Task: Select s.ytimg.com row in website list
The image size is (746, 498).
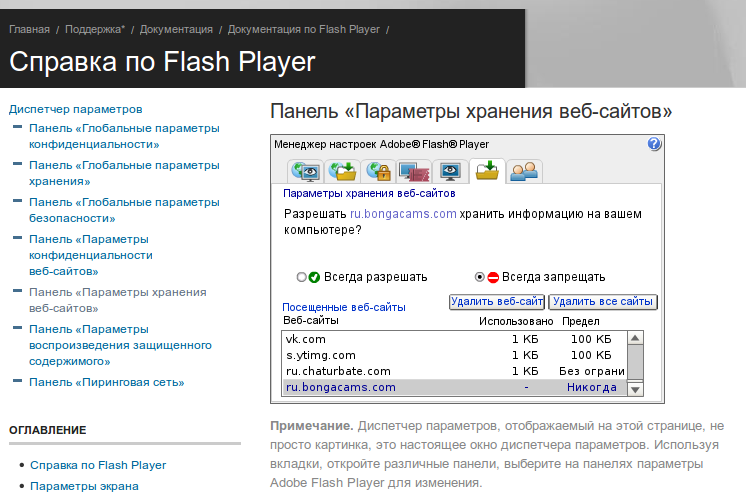Action: click(x=454, y=355)
